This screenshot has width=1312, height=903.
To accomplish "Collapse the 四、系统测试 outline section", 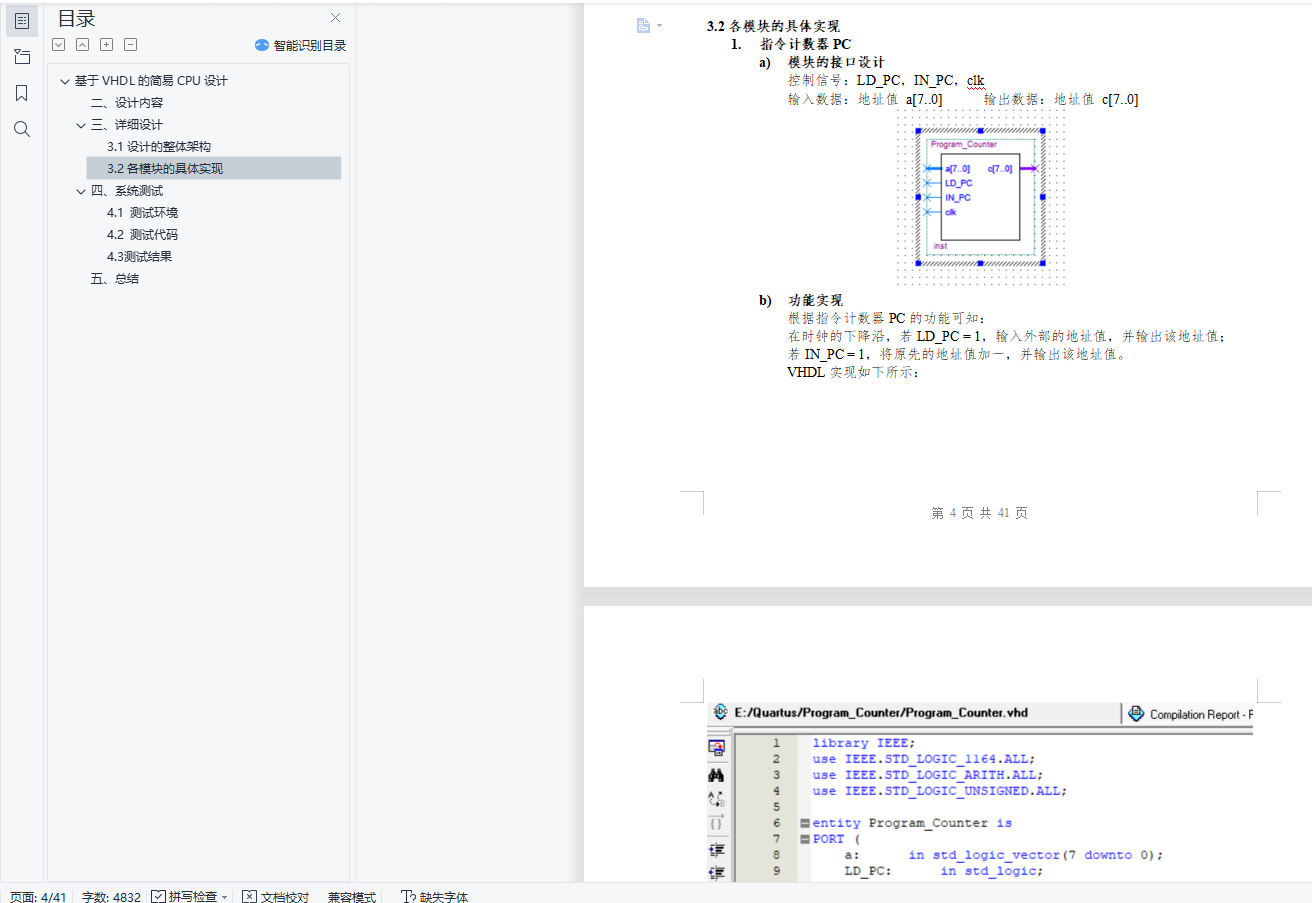I will point(81,191).
